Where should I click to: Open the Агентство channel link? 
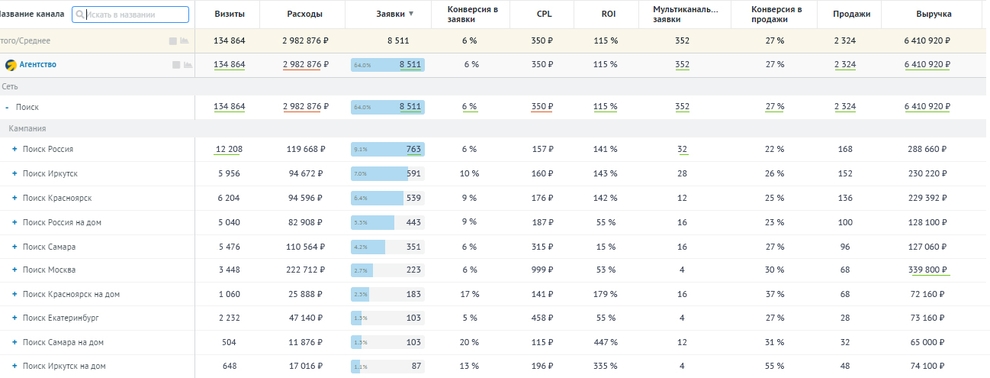pyautogui.click(x=38, y=65)
